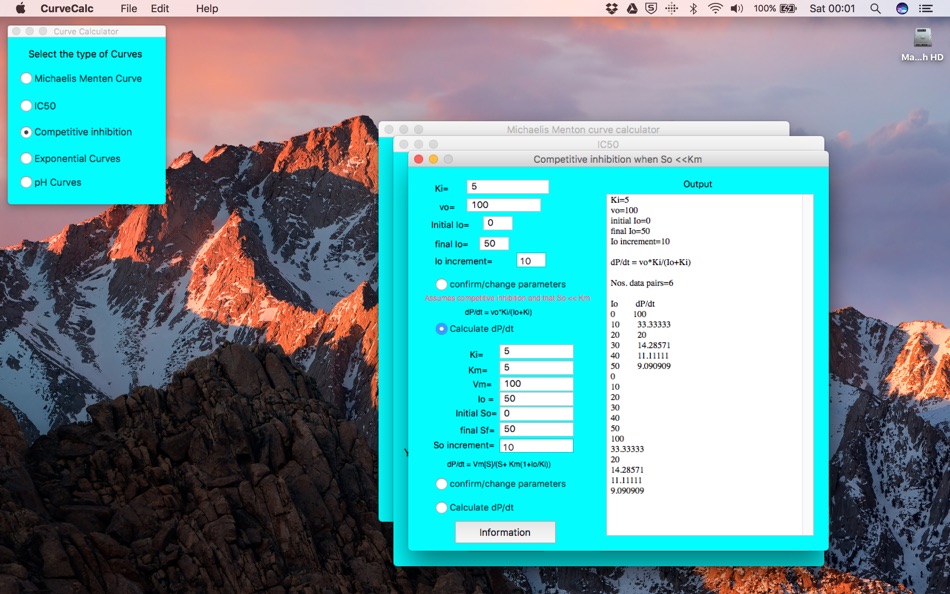Click the 'Io increment=10' line in Output

tap(640, 241)
